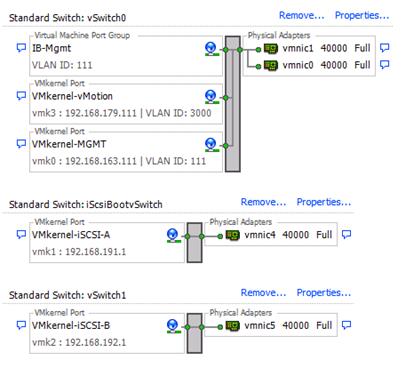Click the info bubble next to IB-Mgmt
Viewport: 406px width, 368px height.
coord(21,48)
